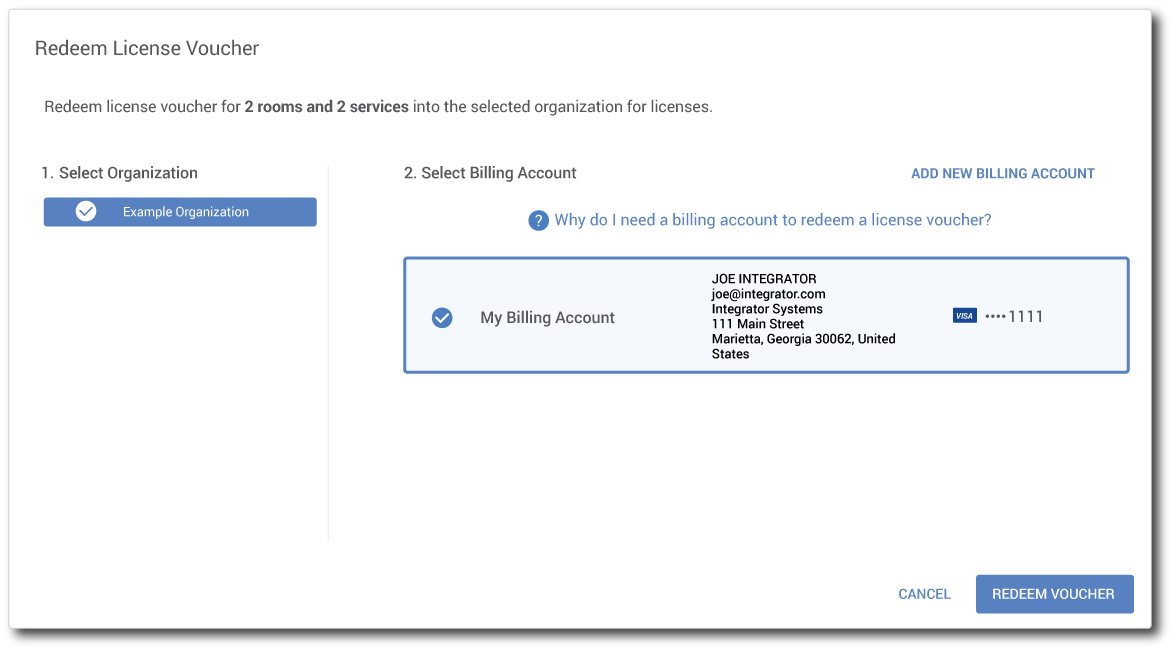This screenshot has height=650, width=1174.
Task: Click the My Billing Account label
Action: (x=547, y=318)
